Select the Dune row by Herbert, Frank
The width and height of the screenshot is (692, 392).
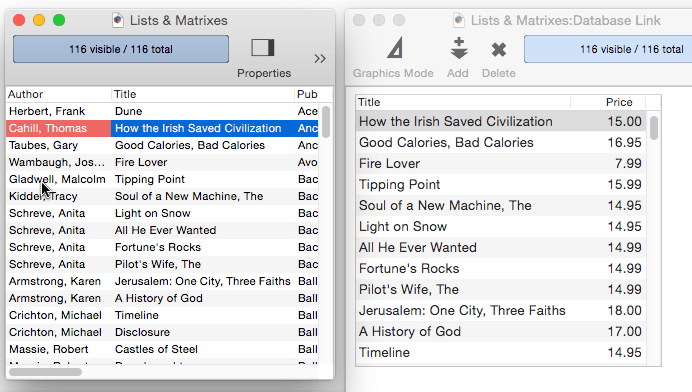tap(162, 111)
